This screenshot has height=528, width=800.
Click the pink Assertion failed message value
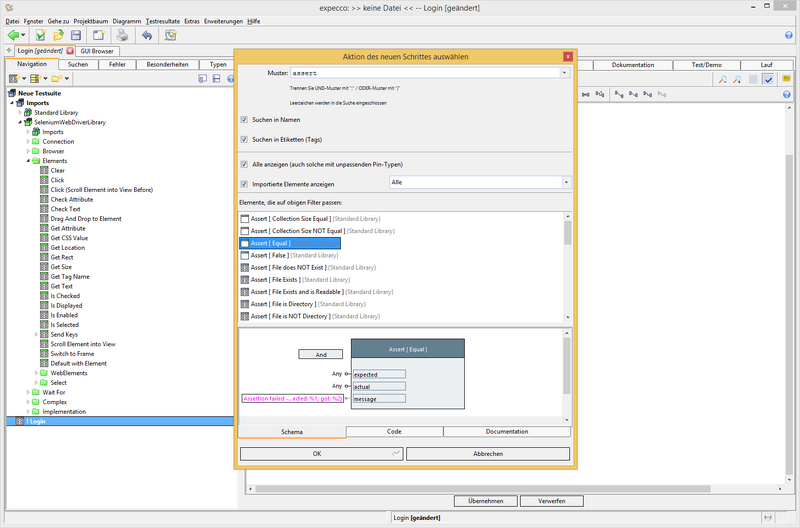(x=292, y=398)
